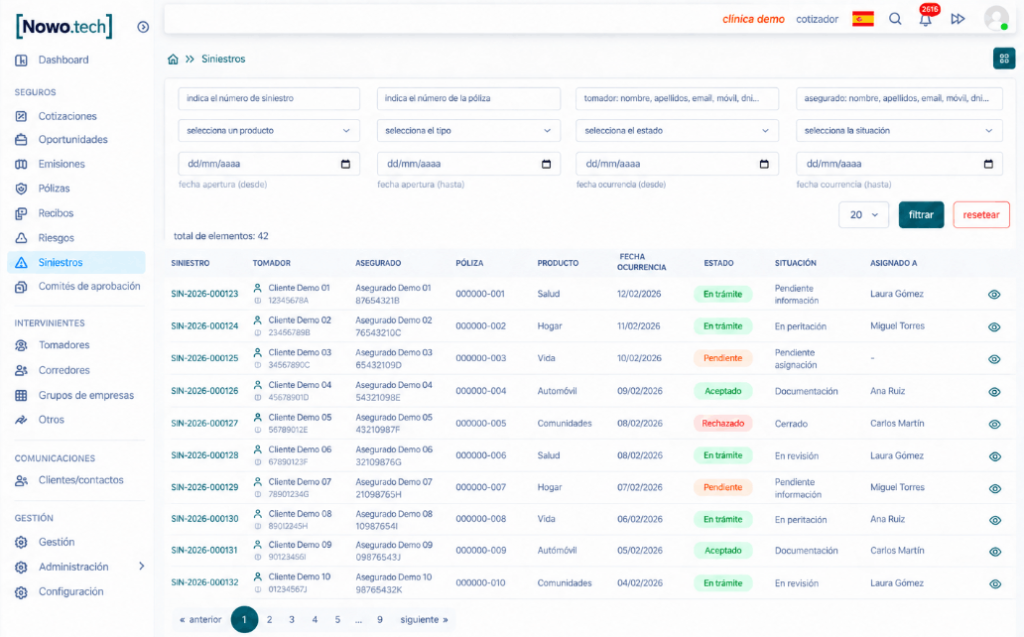Open the user avatar profile menu
This screenshot has height=637, width=1024.
tap(997, 18)
